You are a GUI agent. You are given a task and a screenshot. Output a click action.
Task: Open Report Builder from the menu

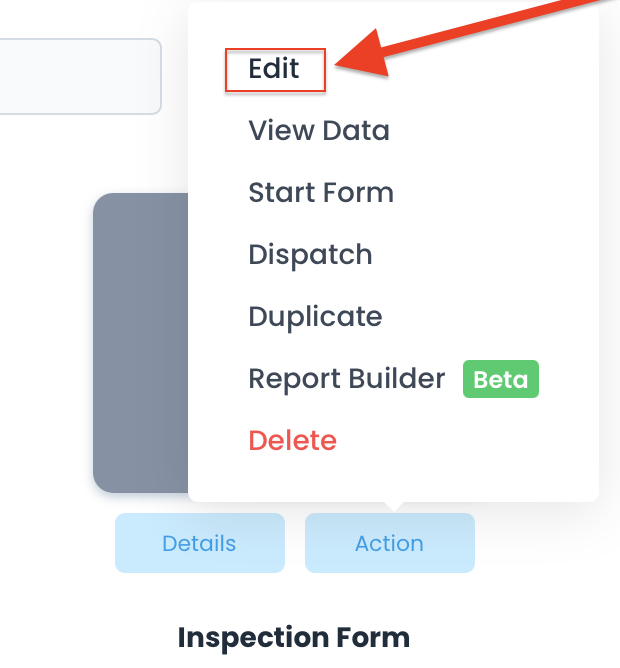[x=346, y=379]
